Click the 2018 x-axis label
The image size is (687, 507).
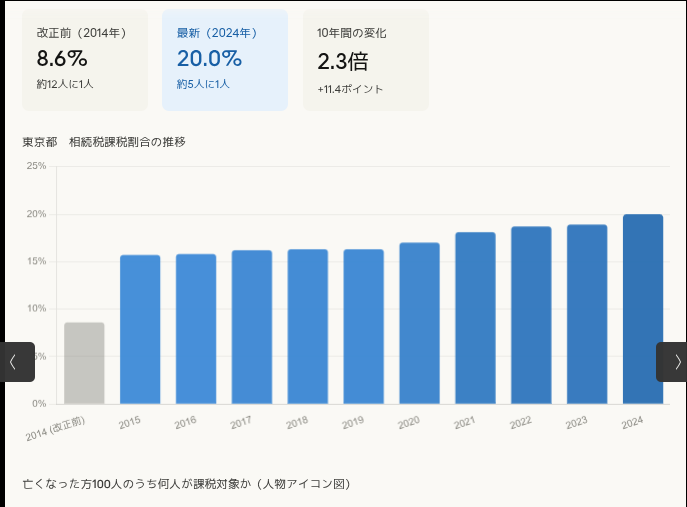[x=297, y=423]
